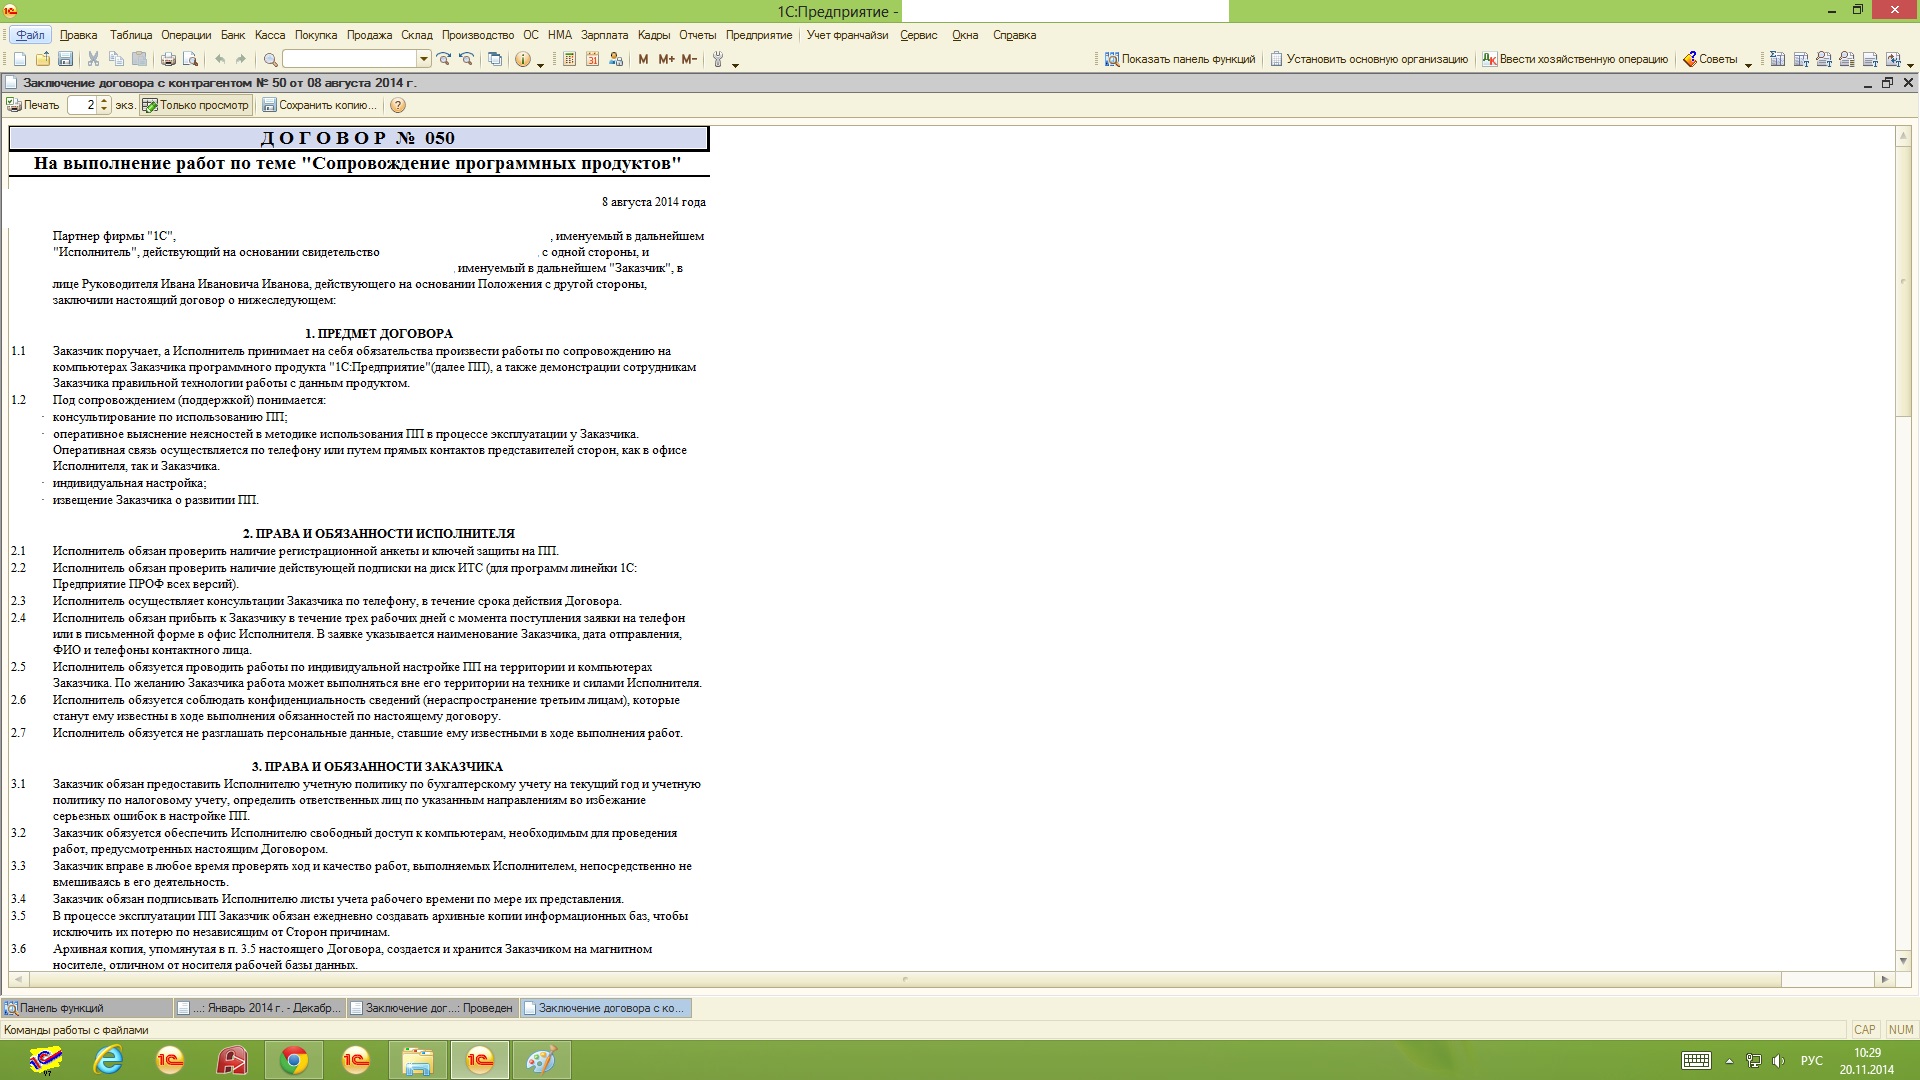The width and height of the screenshot is (1920, 1080).
Task: Open print preview from the toolbar
Action: coord(190,59)
